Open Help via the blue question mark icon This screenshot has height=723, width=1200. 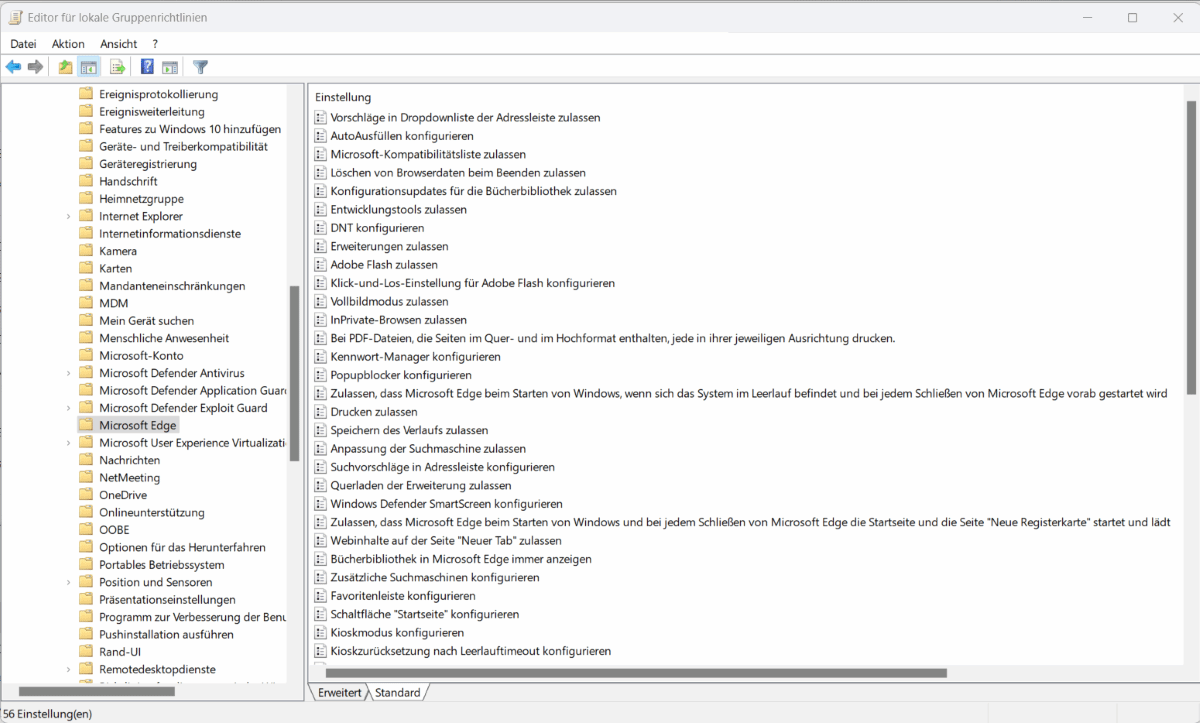[147, 67]
